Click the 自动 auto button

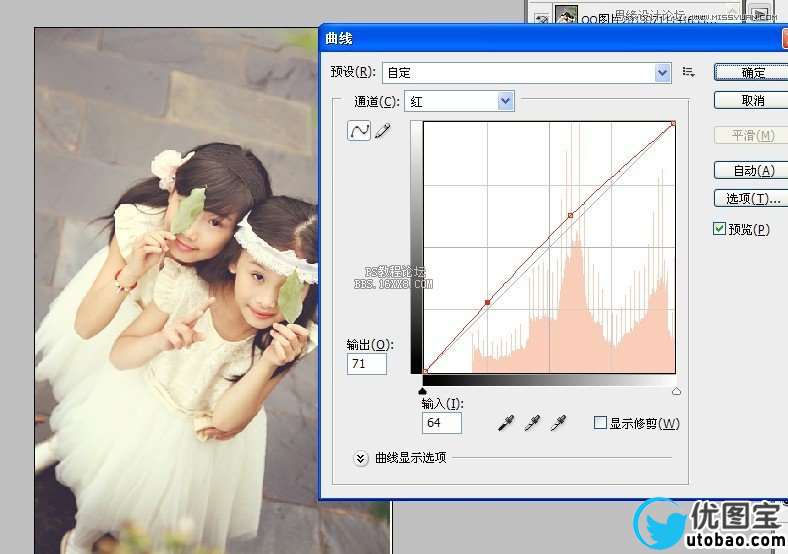752,170
